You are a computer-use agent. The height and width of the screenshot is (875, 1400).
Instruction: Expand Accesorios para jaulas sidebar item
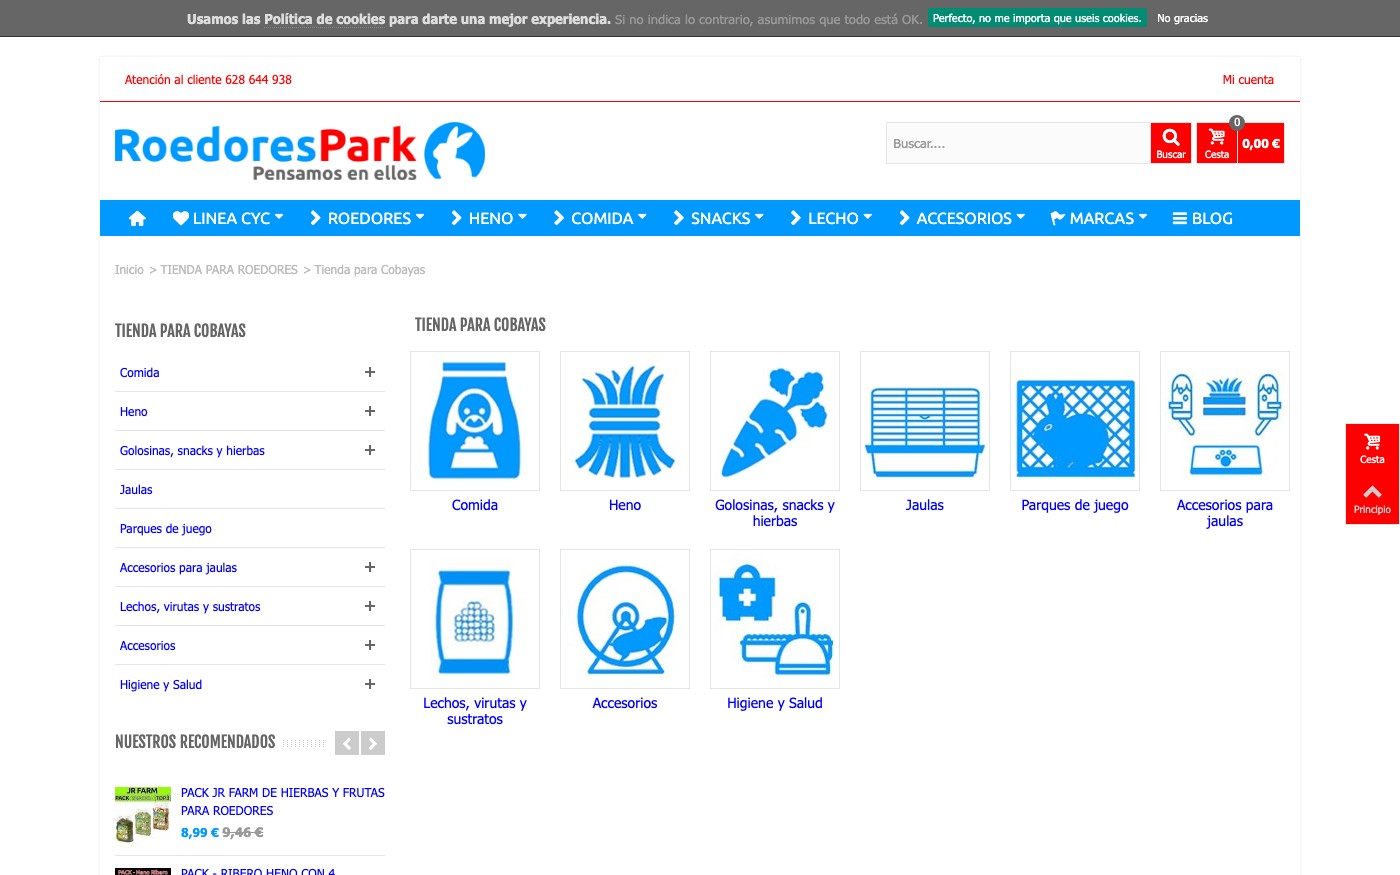click(370, 567)
